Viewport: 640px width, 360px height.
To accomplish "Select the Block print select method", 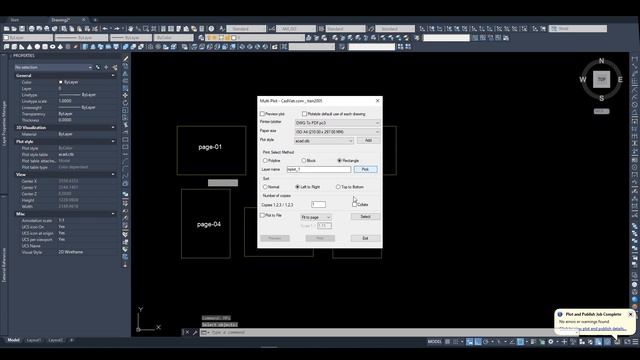I will click(304, 161).
